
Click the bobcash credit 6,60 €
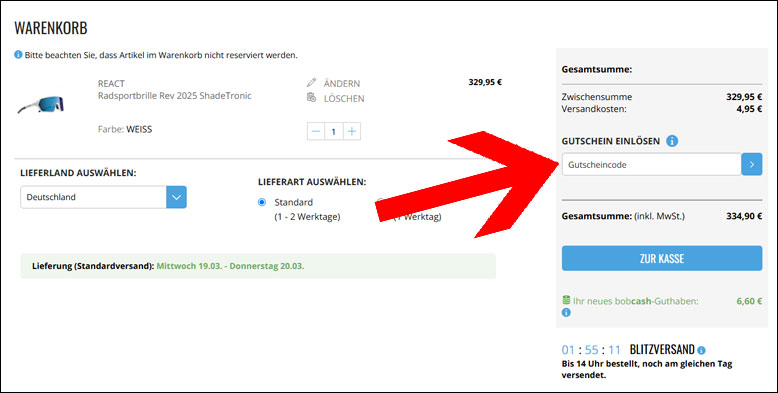[x=749, y=301]
